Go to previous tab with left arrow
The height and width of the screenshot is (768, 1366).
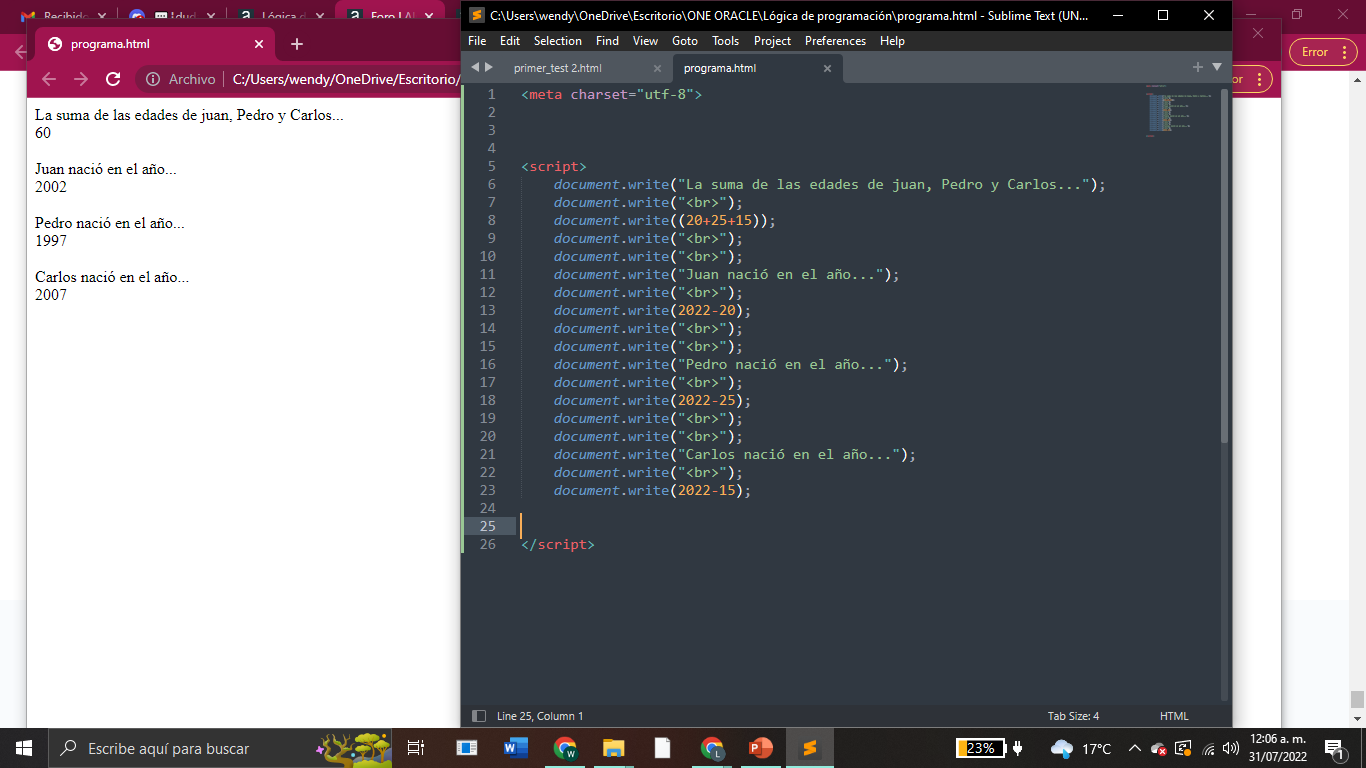coord(475,67)
